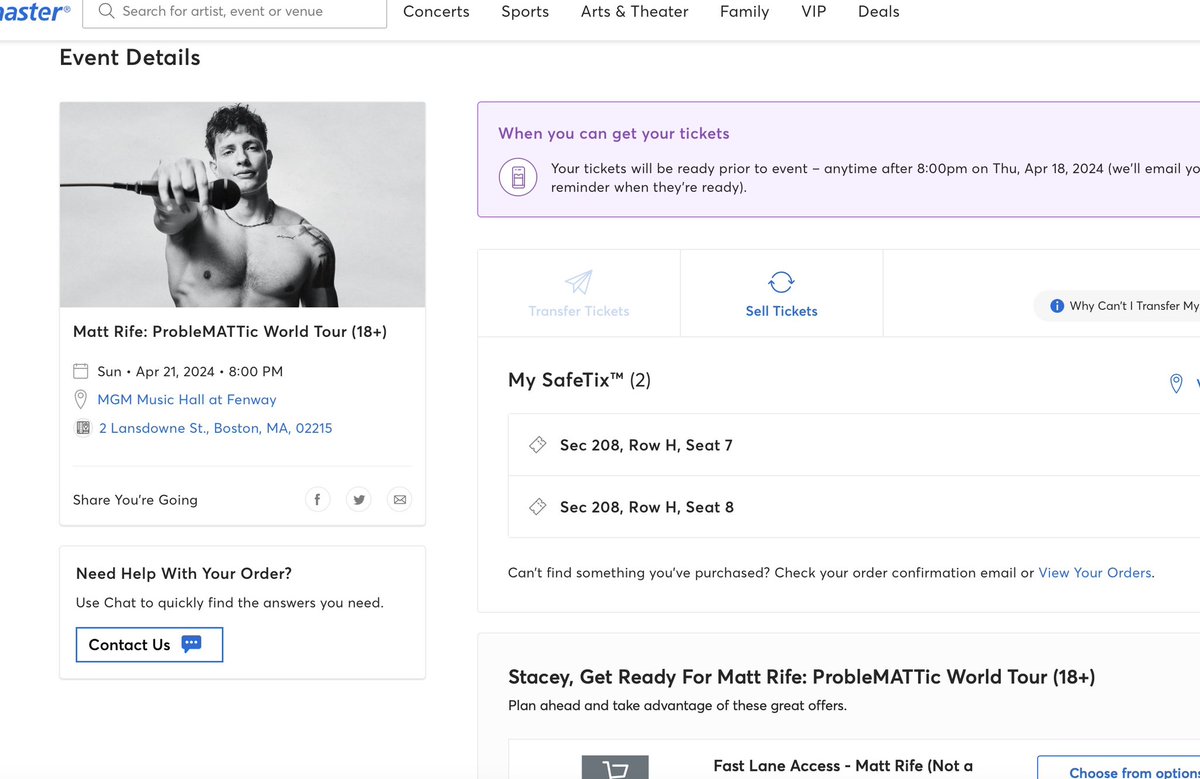Click the Choose from options button
The height and width of the screenshot is (779, 1200).
click(x=1118, y=767)
